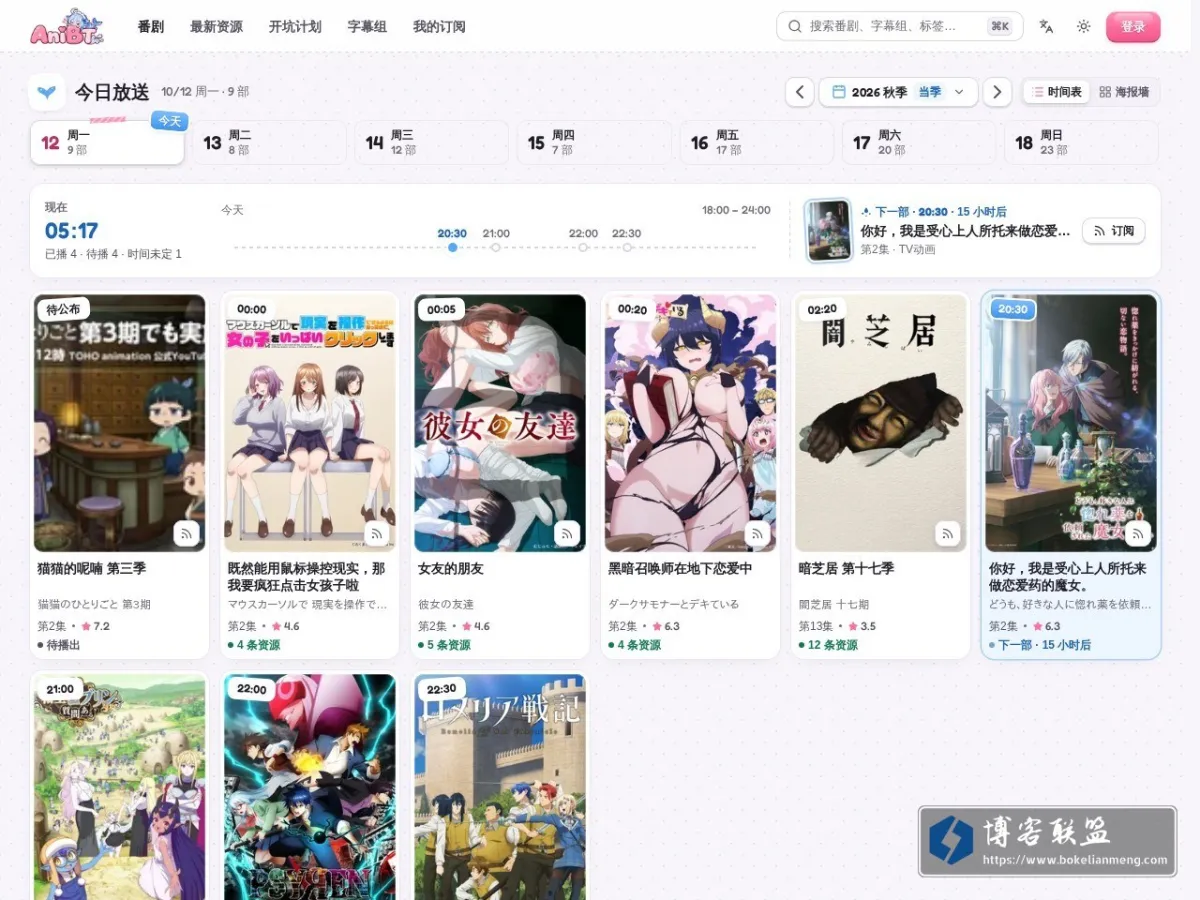Click the 7.2 rating under 猫猫的呢喃
The height and width of the screenshot is (900, 1200).
click(x=96, y=626)
